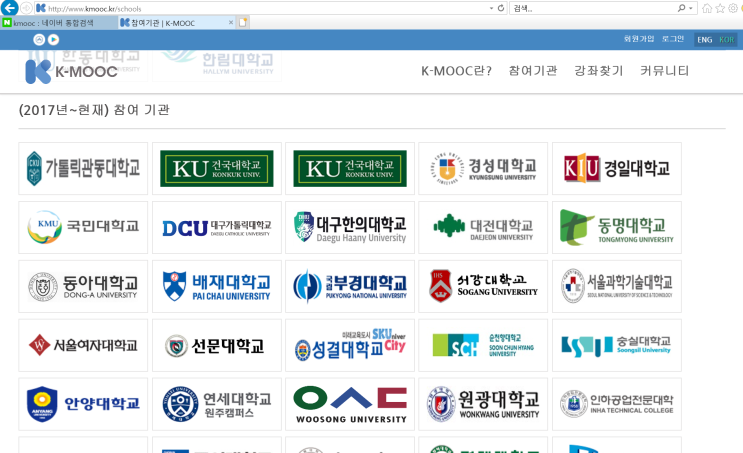Refresh the page with reload icon
743x453 pixels.
501,8
